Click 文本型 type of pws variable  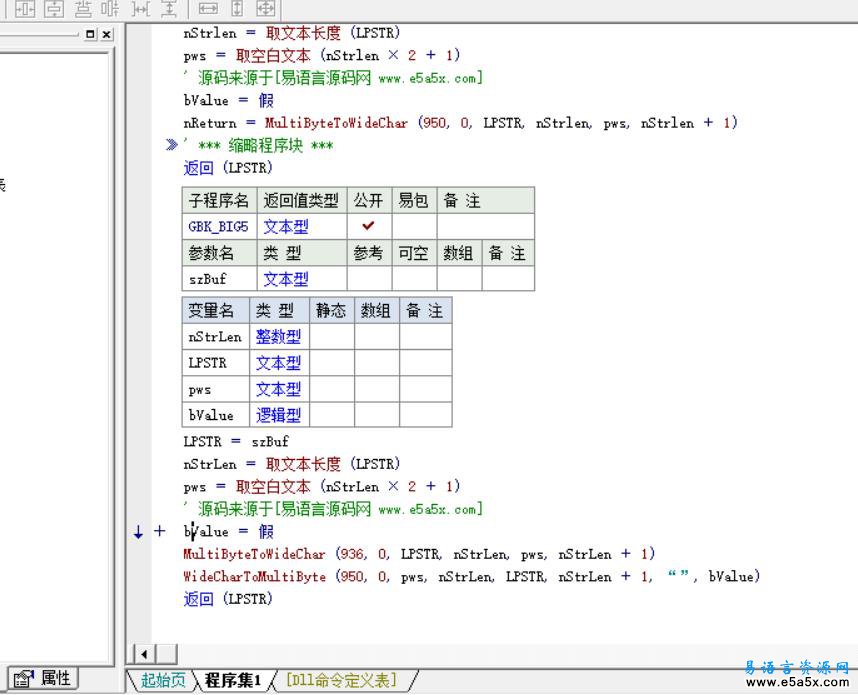pos(279,389)
